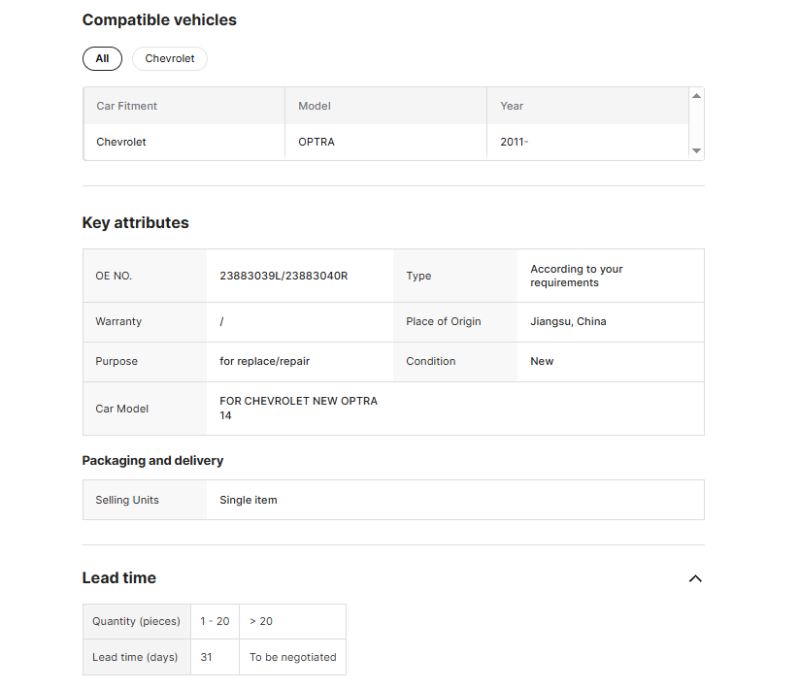Click the "FOR CHEVROLET NEW OPTRA 14" value
This screenshot has width=800, height=689.
pyautogui.click(x=298, y=408)
